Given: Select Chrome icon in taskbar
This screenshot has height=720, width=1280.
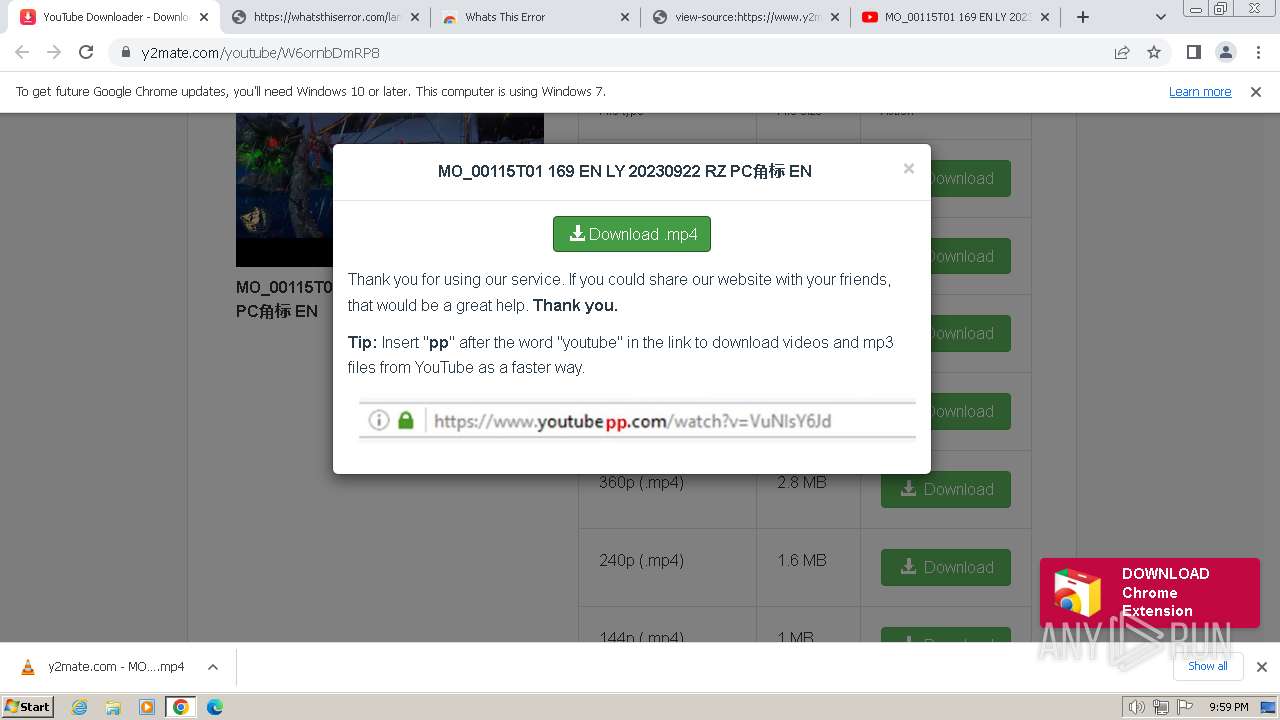Looking at the screenshot, I should pyautogui.click(x=180, y=707).
